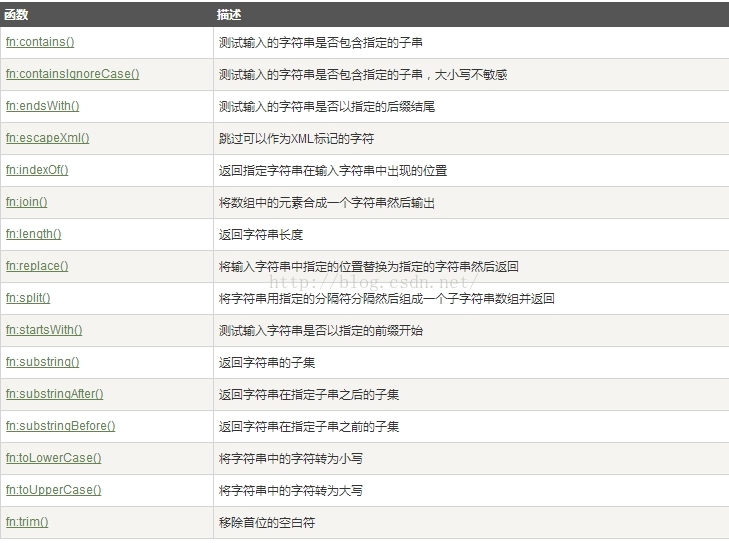Select description 返回指定字符串在输入字符串中出现的位置
Image resolution: width=729 pixels, height=543 pixels.
pyautogui.click(x=333, y=171)
